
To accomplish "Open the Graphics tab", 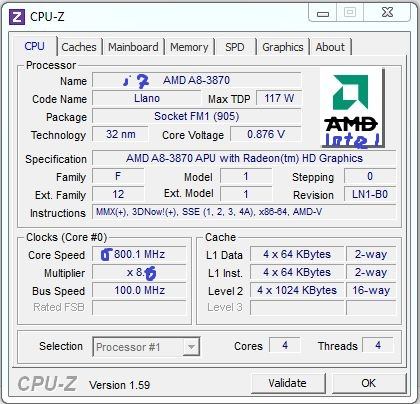I will [283, 47].
